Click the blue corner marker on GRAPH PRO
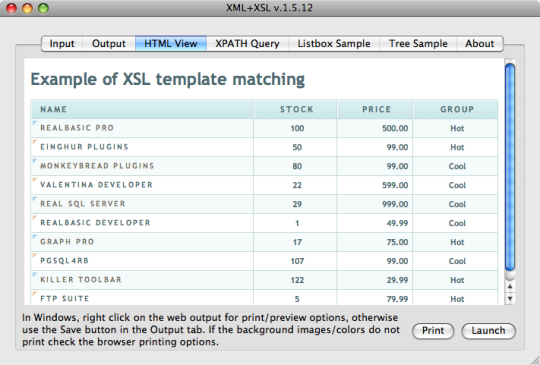Viewport: 540px width, 365px height. point(34,236)
